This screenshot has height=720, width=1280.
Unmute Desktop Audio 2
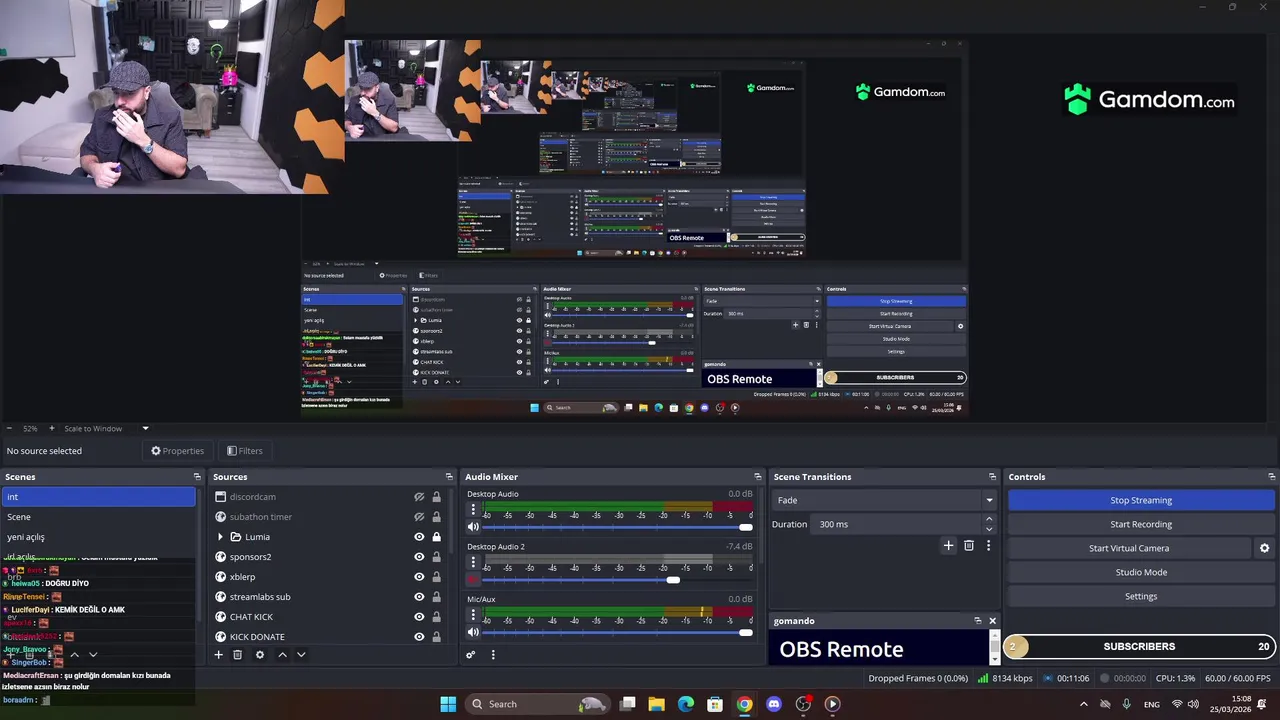pos(473,580)
